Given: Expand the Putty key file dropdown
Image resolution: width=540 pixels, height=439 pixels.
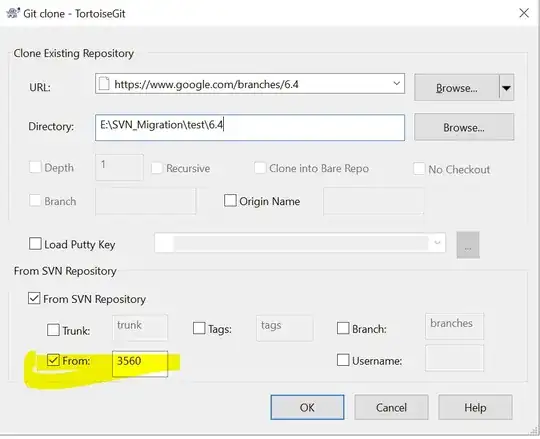Looking at the screenshot, I should [x=437, y=243].
